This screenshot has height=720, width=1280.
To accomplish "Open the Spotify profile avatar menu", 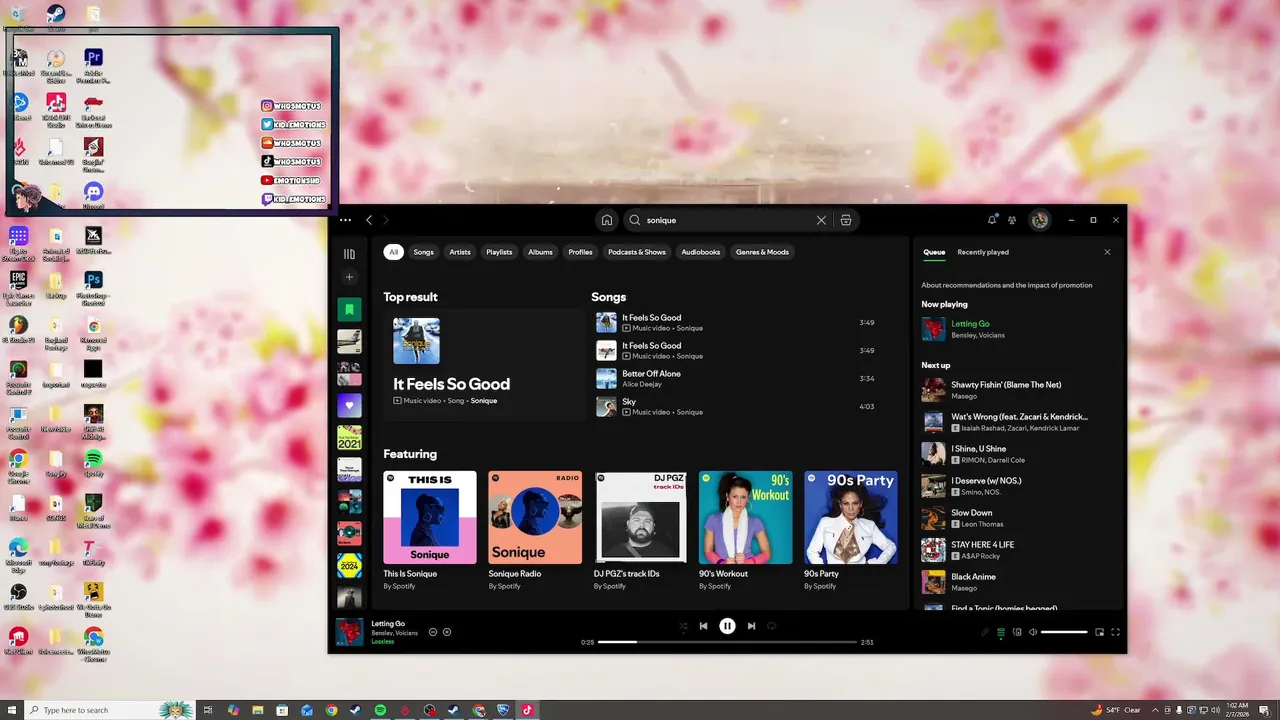I will point(1040,220).
